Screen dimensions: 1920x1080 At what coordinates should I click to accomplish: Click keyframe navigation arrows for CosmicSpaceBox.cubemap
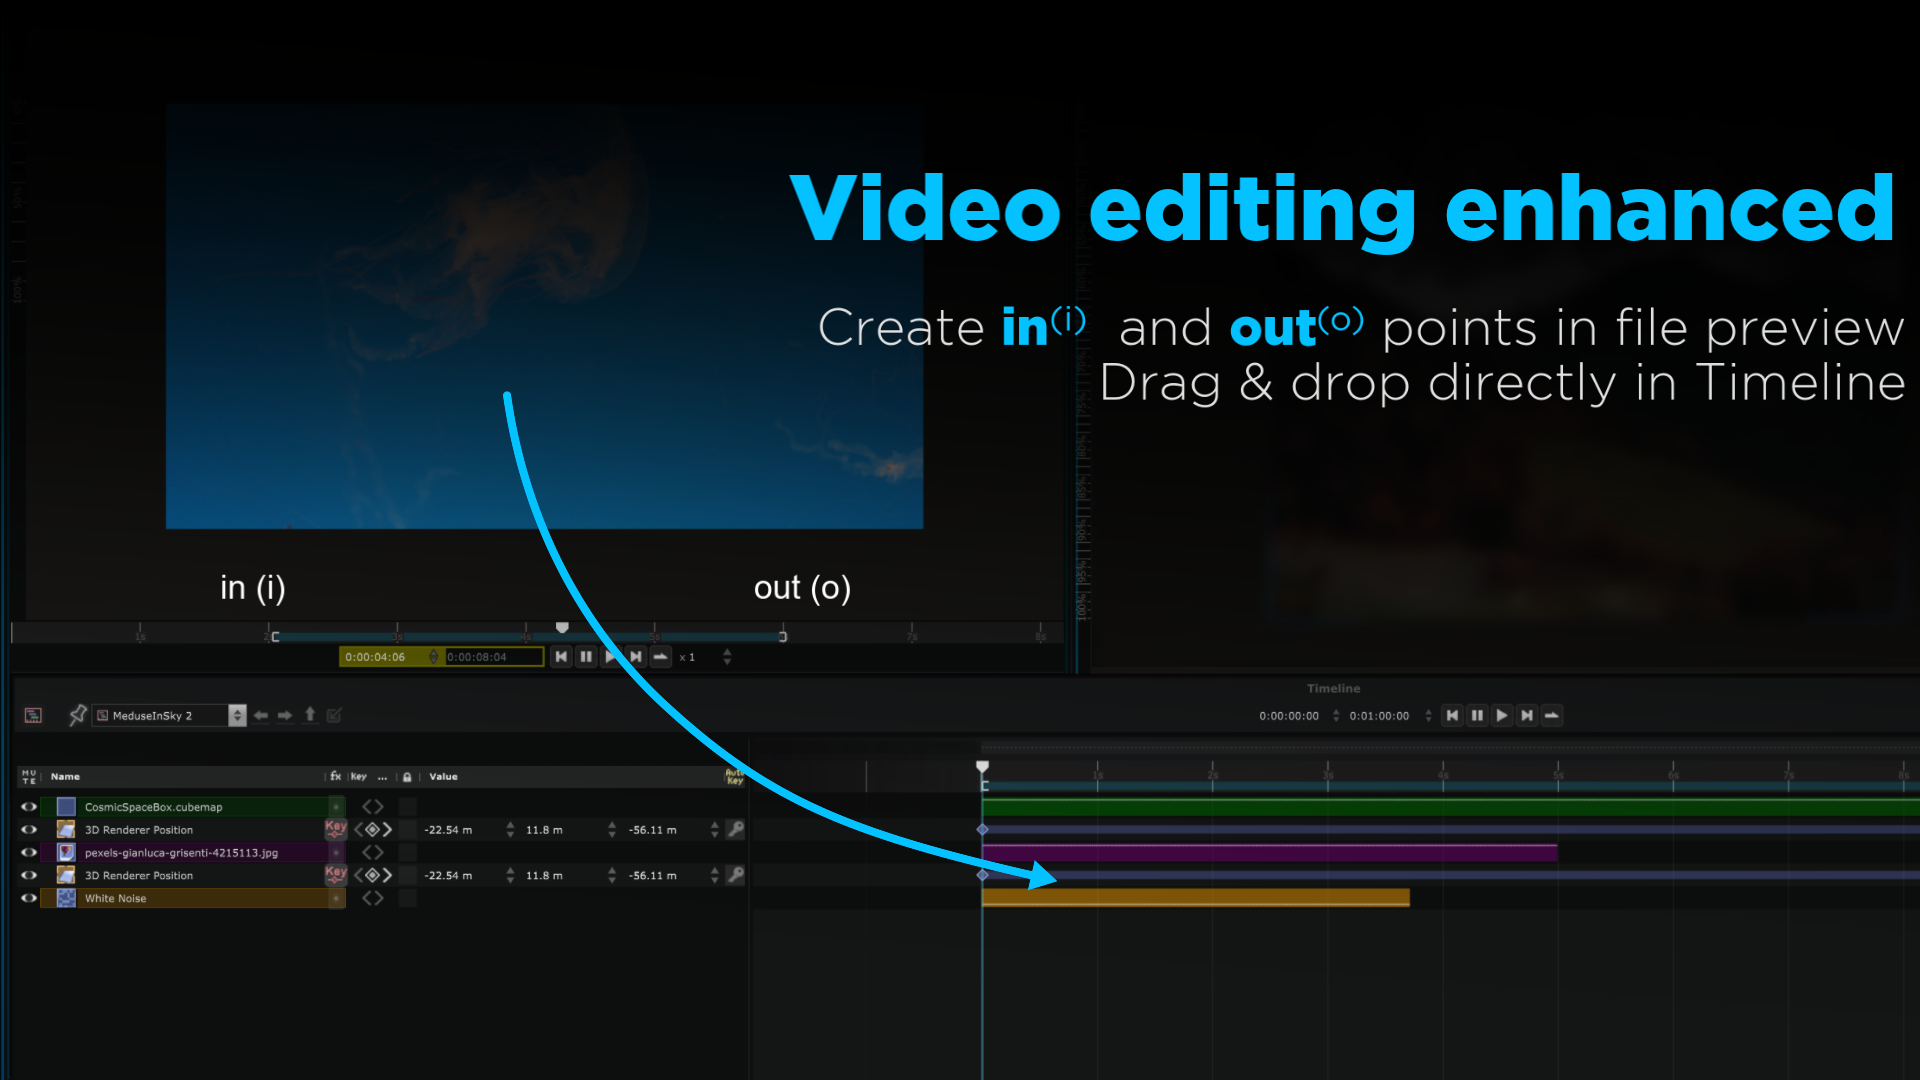click(x=372, y=807)
